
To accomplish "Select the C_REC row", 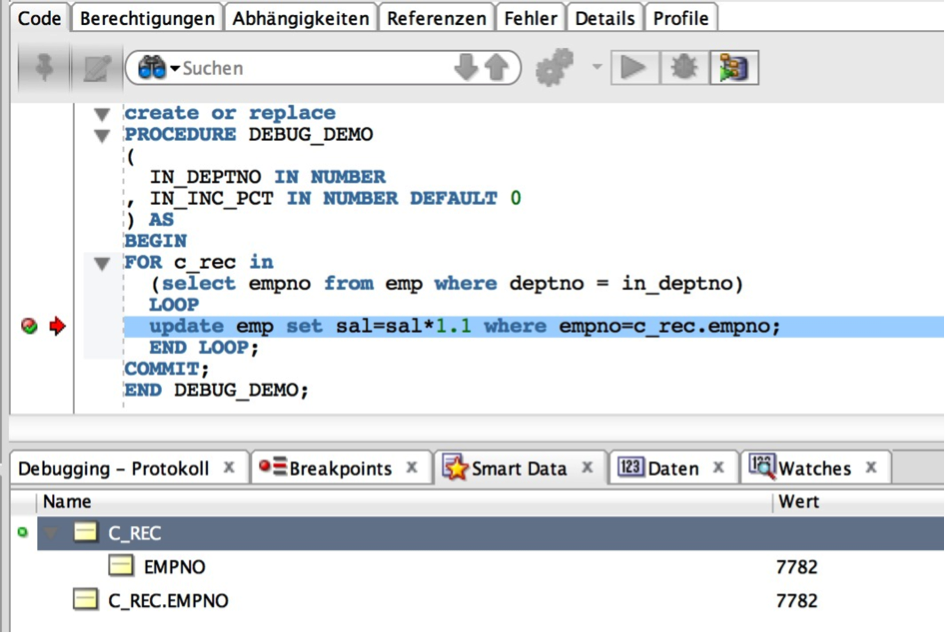I will [x=491, y=533].
